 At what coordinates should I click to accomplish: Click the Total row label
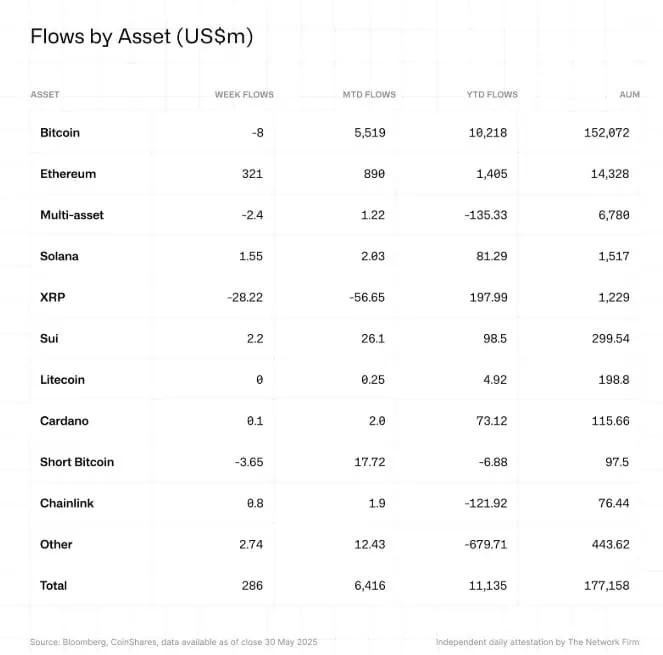[x=53, y=586]
